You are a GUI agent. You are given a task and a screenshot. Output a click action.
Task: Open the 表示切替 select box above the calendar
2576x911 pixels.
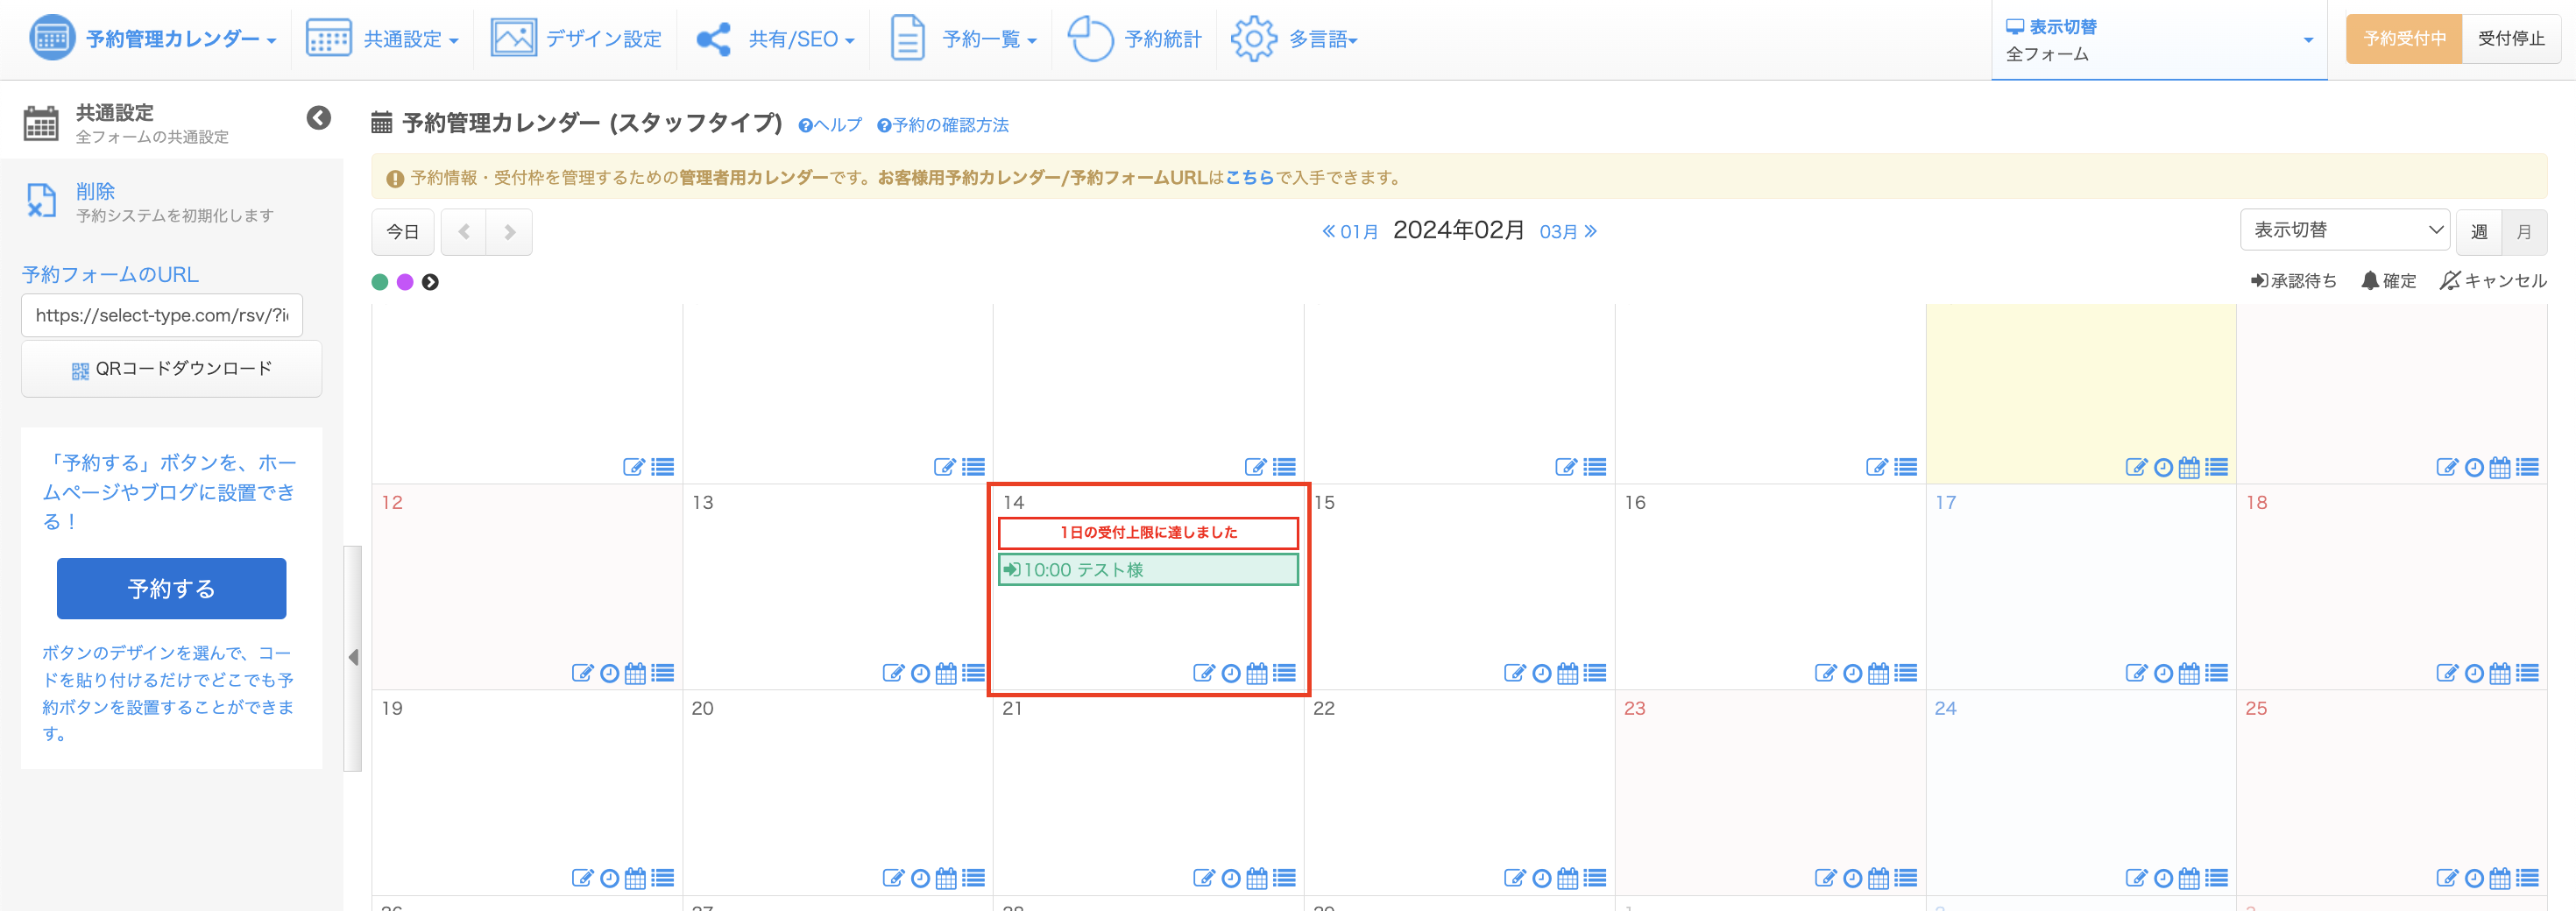click(x=2343, y=230)
